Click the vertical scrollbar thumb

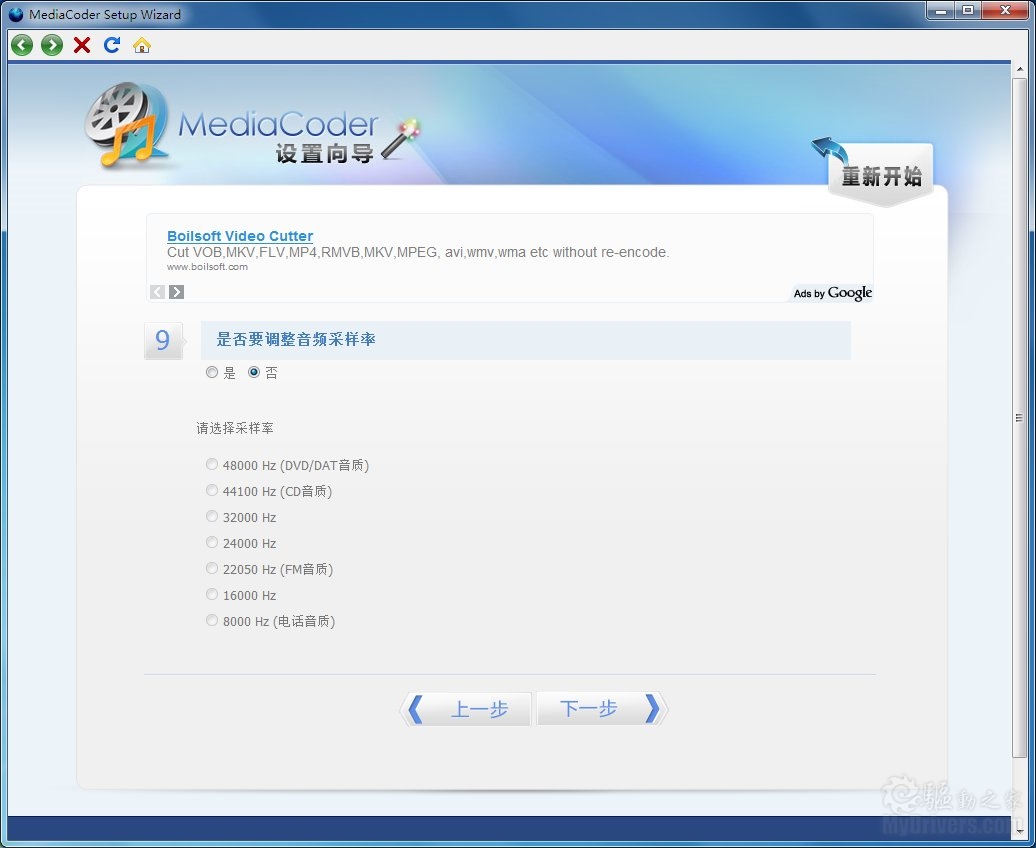[x=1019, y=418]
